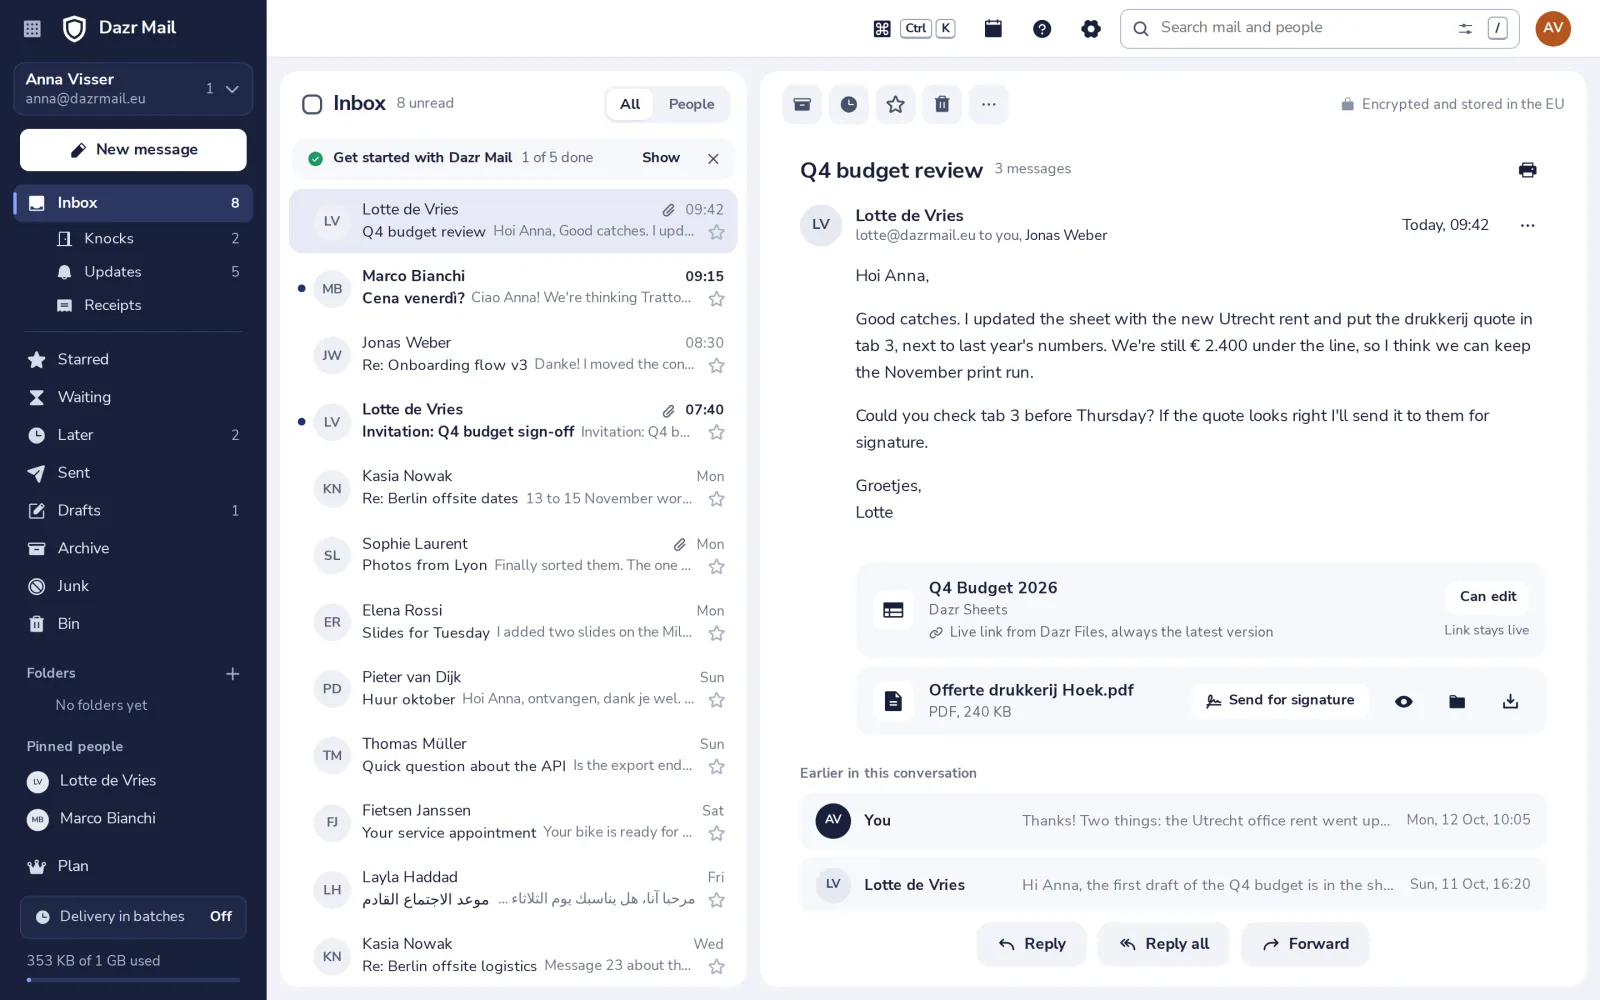Dismiss the Get started with Dazr Mail banner
This screenshot has width=1600, height=1000.
pos(713,158)
